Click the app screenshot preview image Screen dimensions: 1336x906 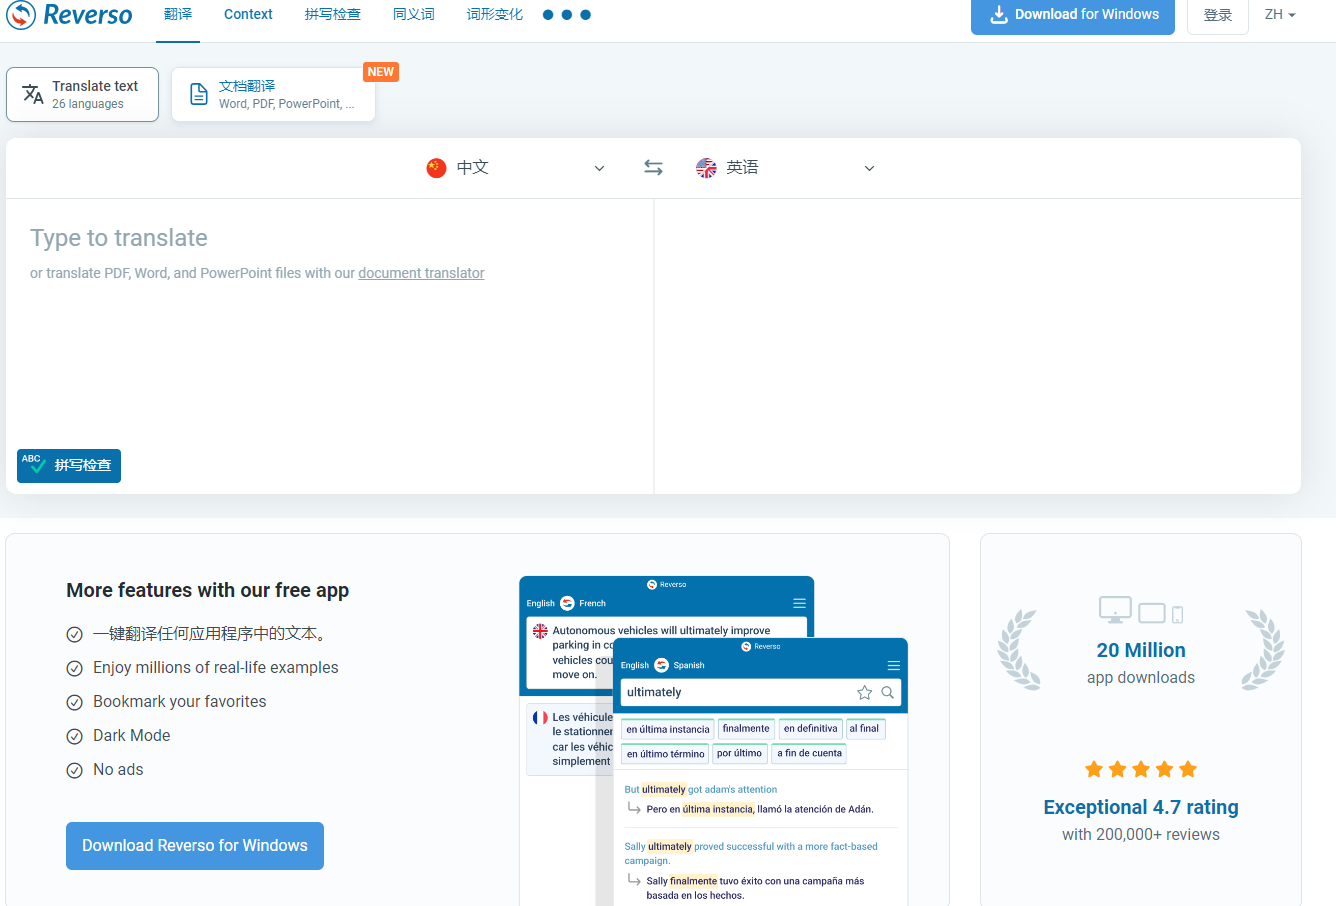tap(713, 740)
